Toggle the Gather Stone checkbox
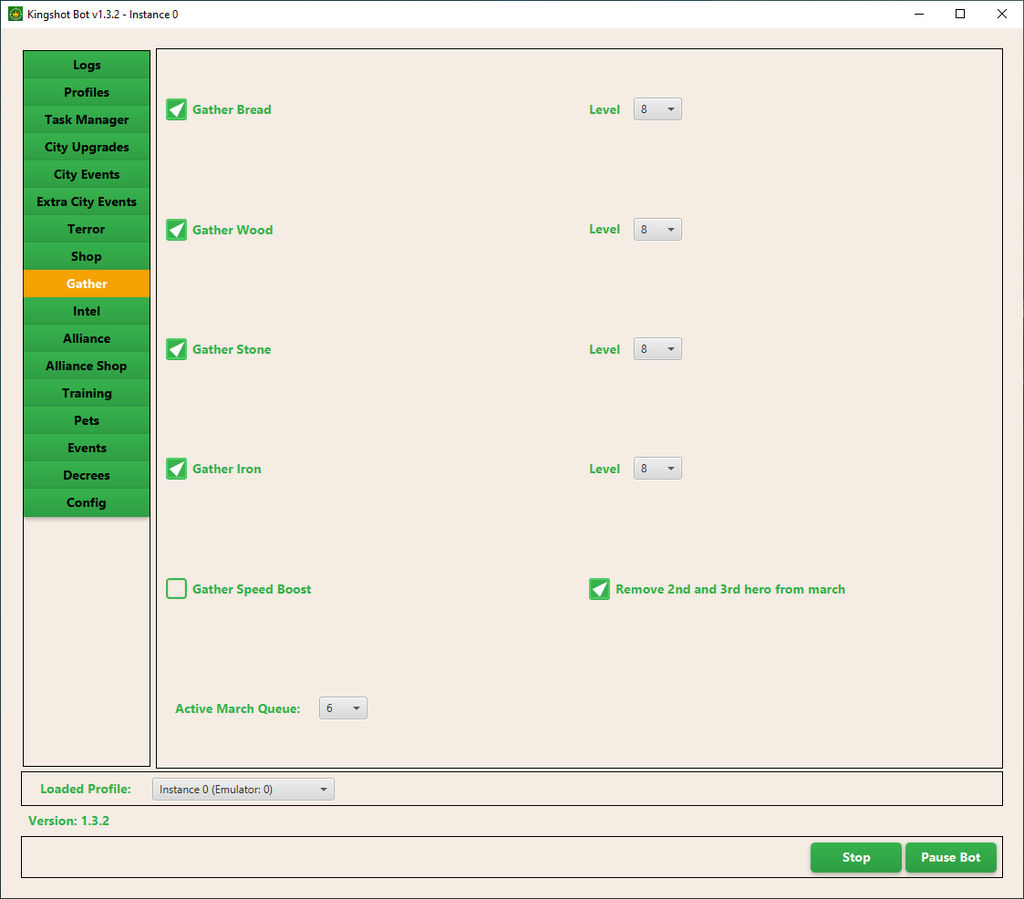 177,350
